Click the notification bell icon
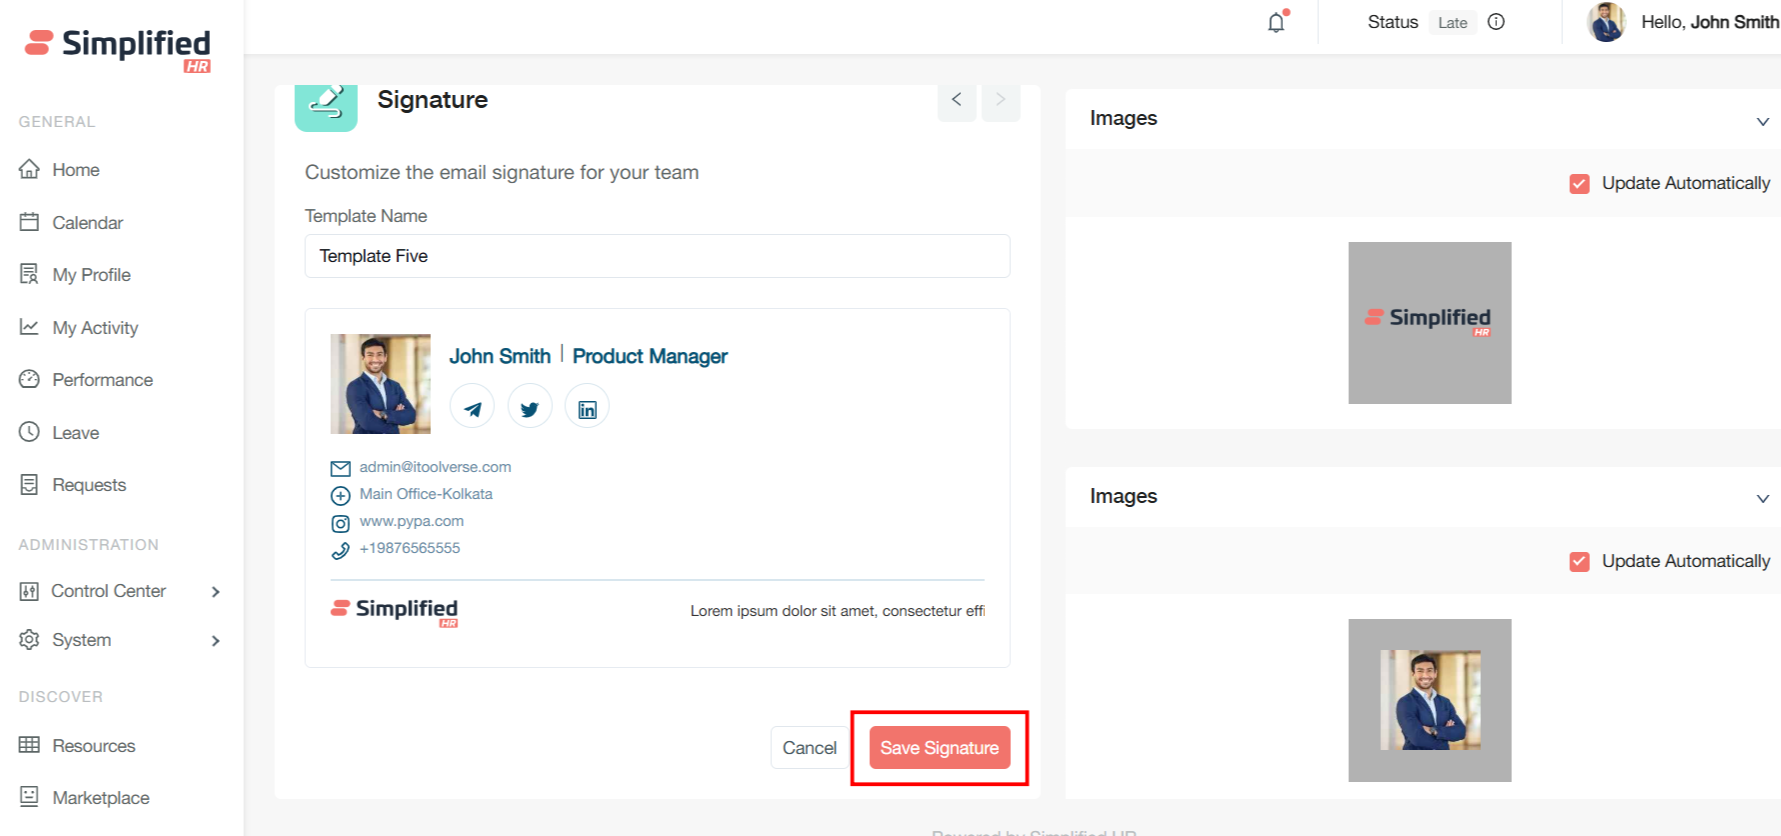 pos(1276,22)
